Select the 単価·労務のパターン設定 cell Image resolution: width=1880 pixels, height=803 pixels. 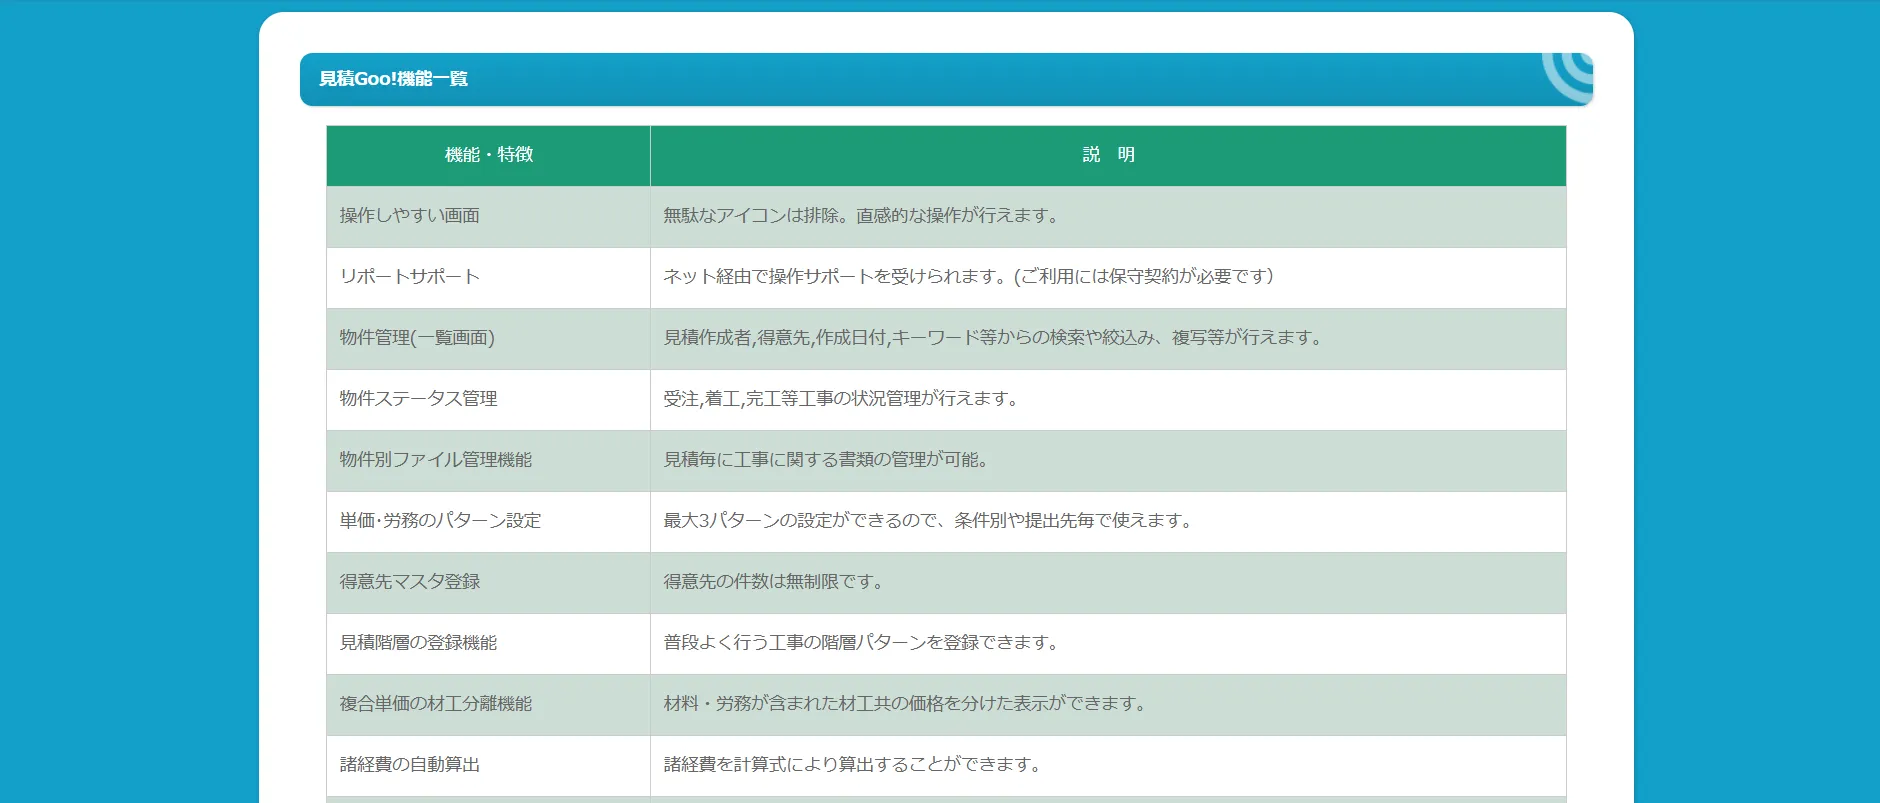click(x=489, y=521)
